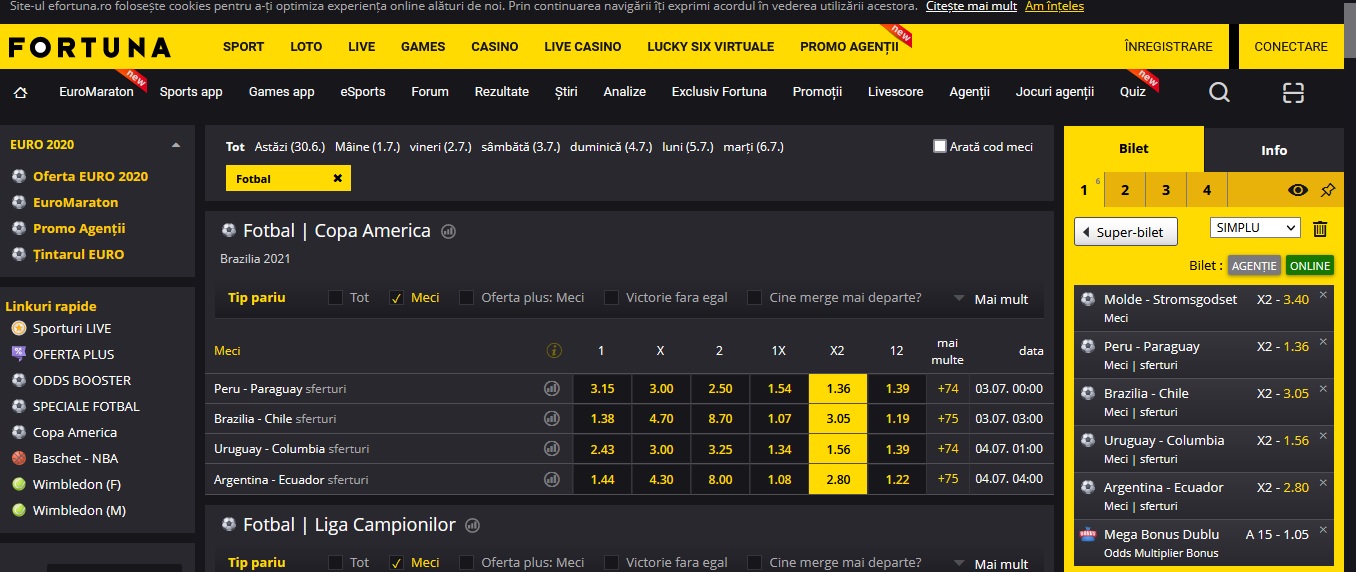Open SPORT in main menu
This screenshot has width=1356, height=572.
243,46
